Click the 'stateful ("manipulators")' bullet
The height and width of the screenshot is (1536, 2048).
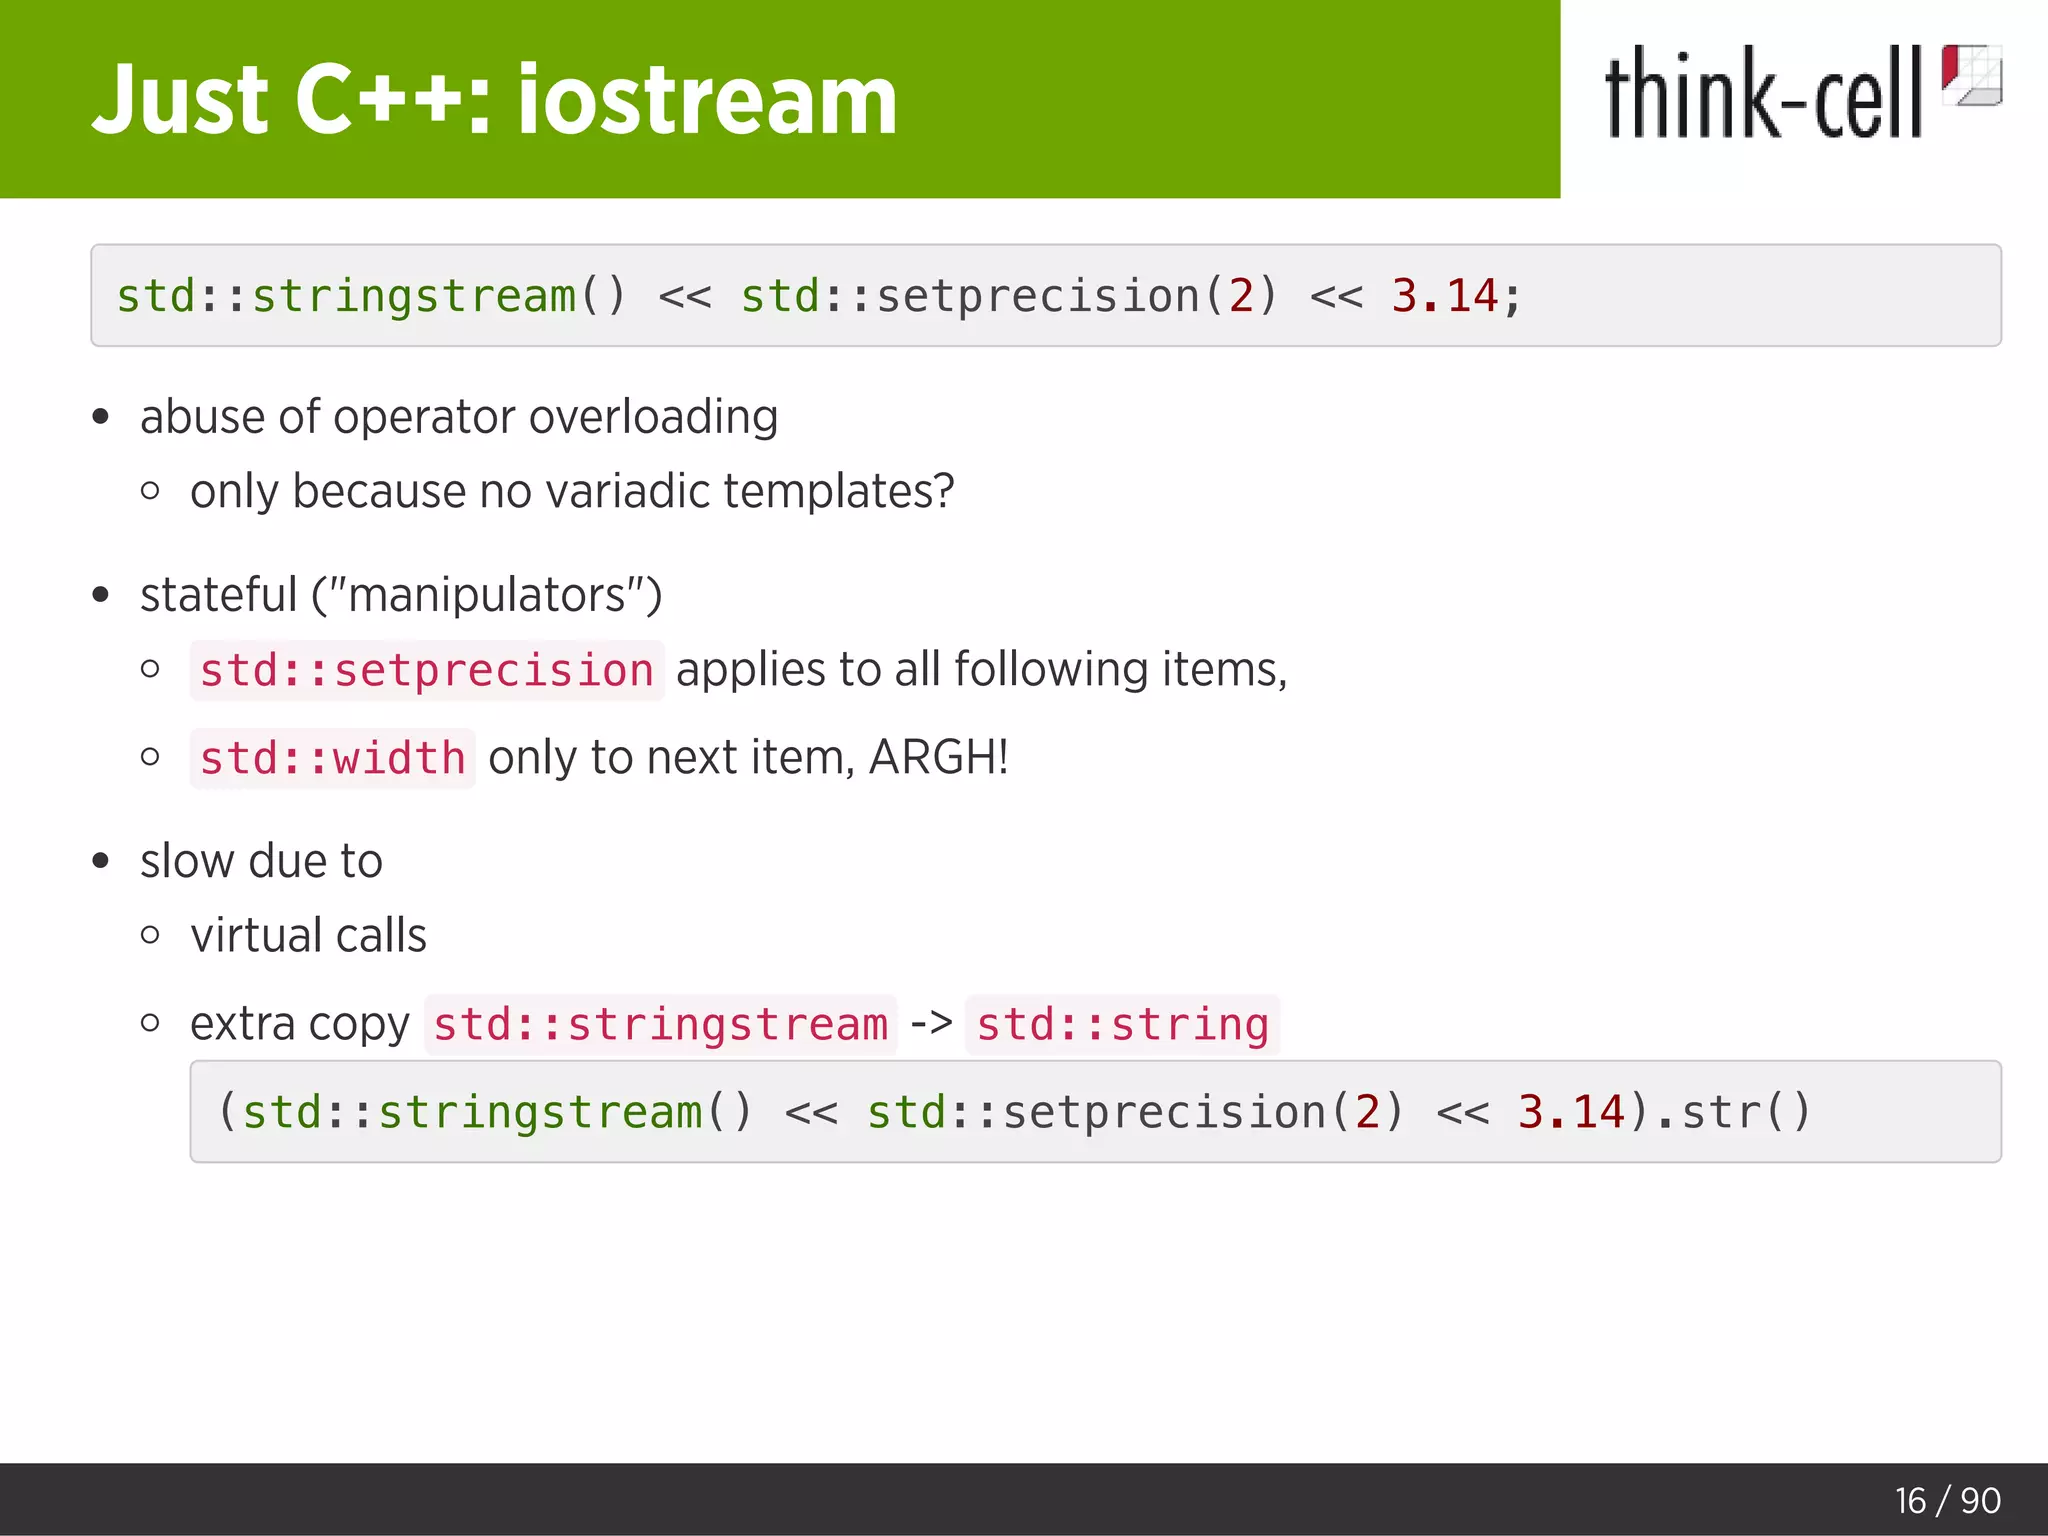click(x=401, y=595)
